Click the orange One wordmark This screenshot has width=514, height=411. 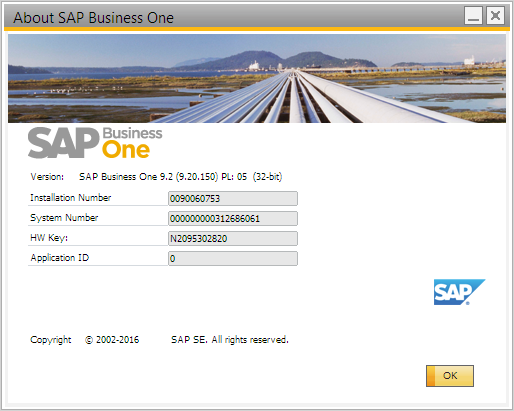coord(126,150)
